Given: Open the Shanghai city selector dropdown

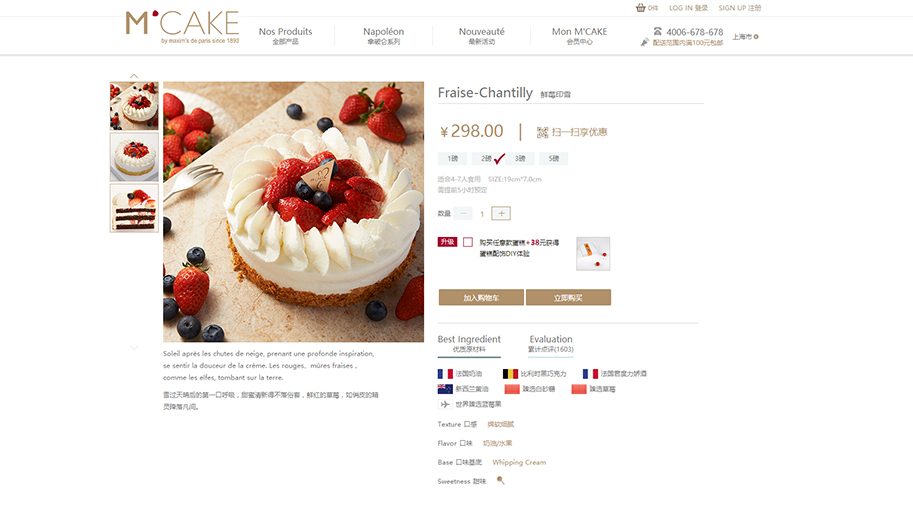Looking at the screenshot, I should [x=745, y=37].
